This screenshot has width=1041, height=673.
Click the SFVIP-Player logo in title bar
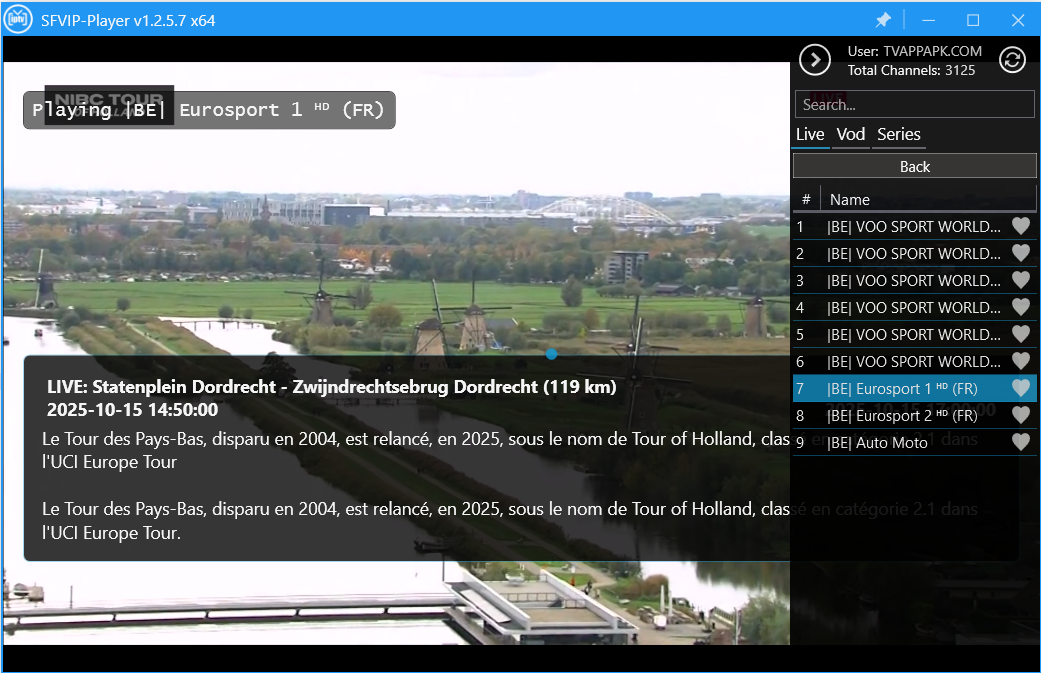(x=18, y=20)
